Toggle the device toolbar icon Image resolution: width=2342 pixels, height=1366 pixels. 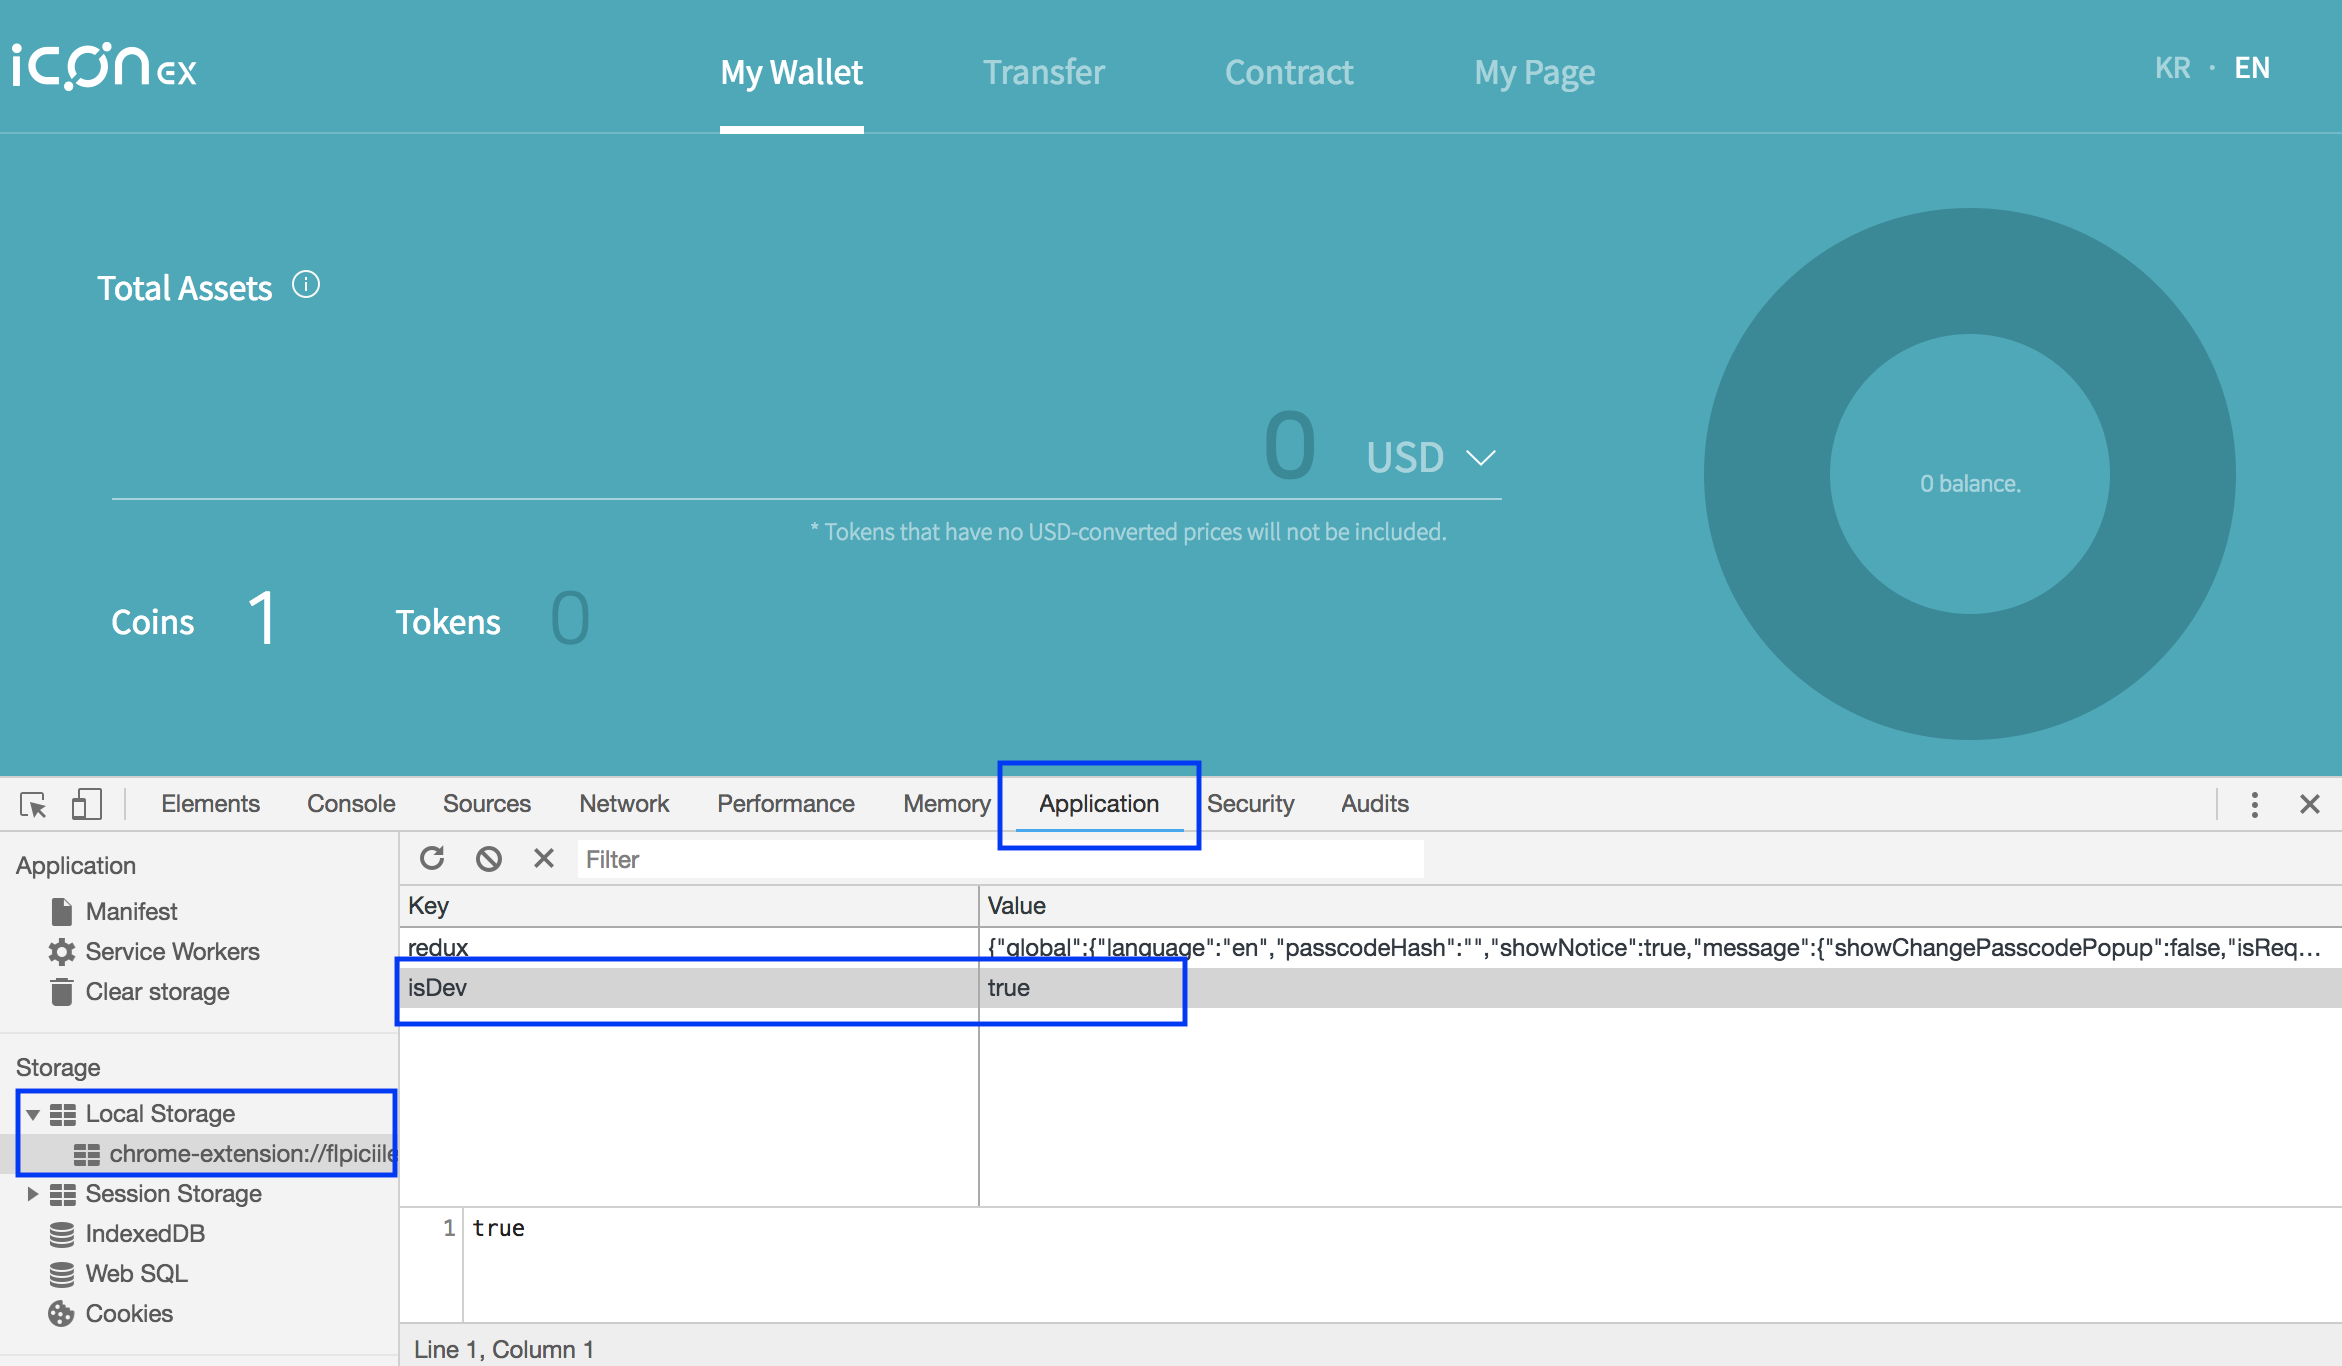[87, 804]
